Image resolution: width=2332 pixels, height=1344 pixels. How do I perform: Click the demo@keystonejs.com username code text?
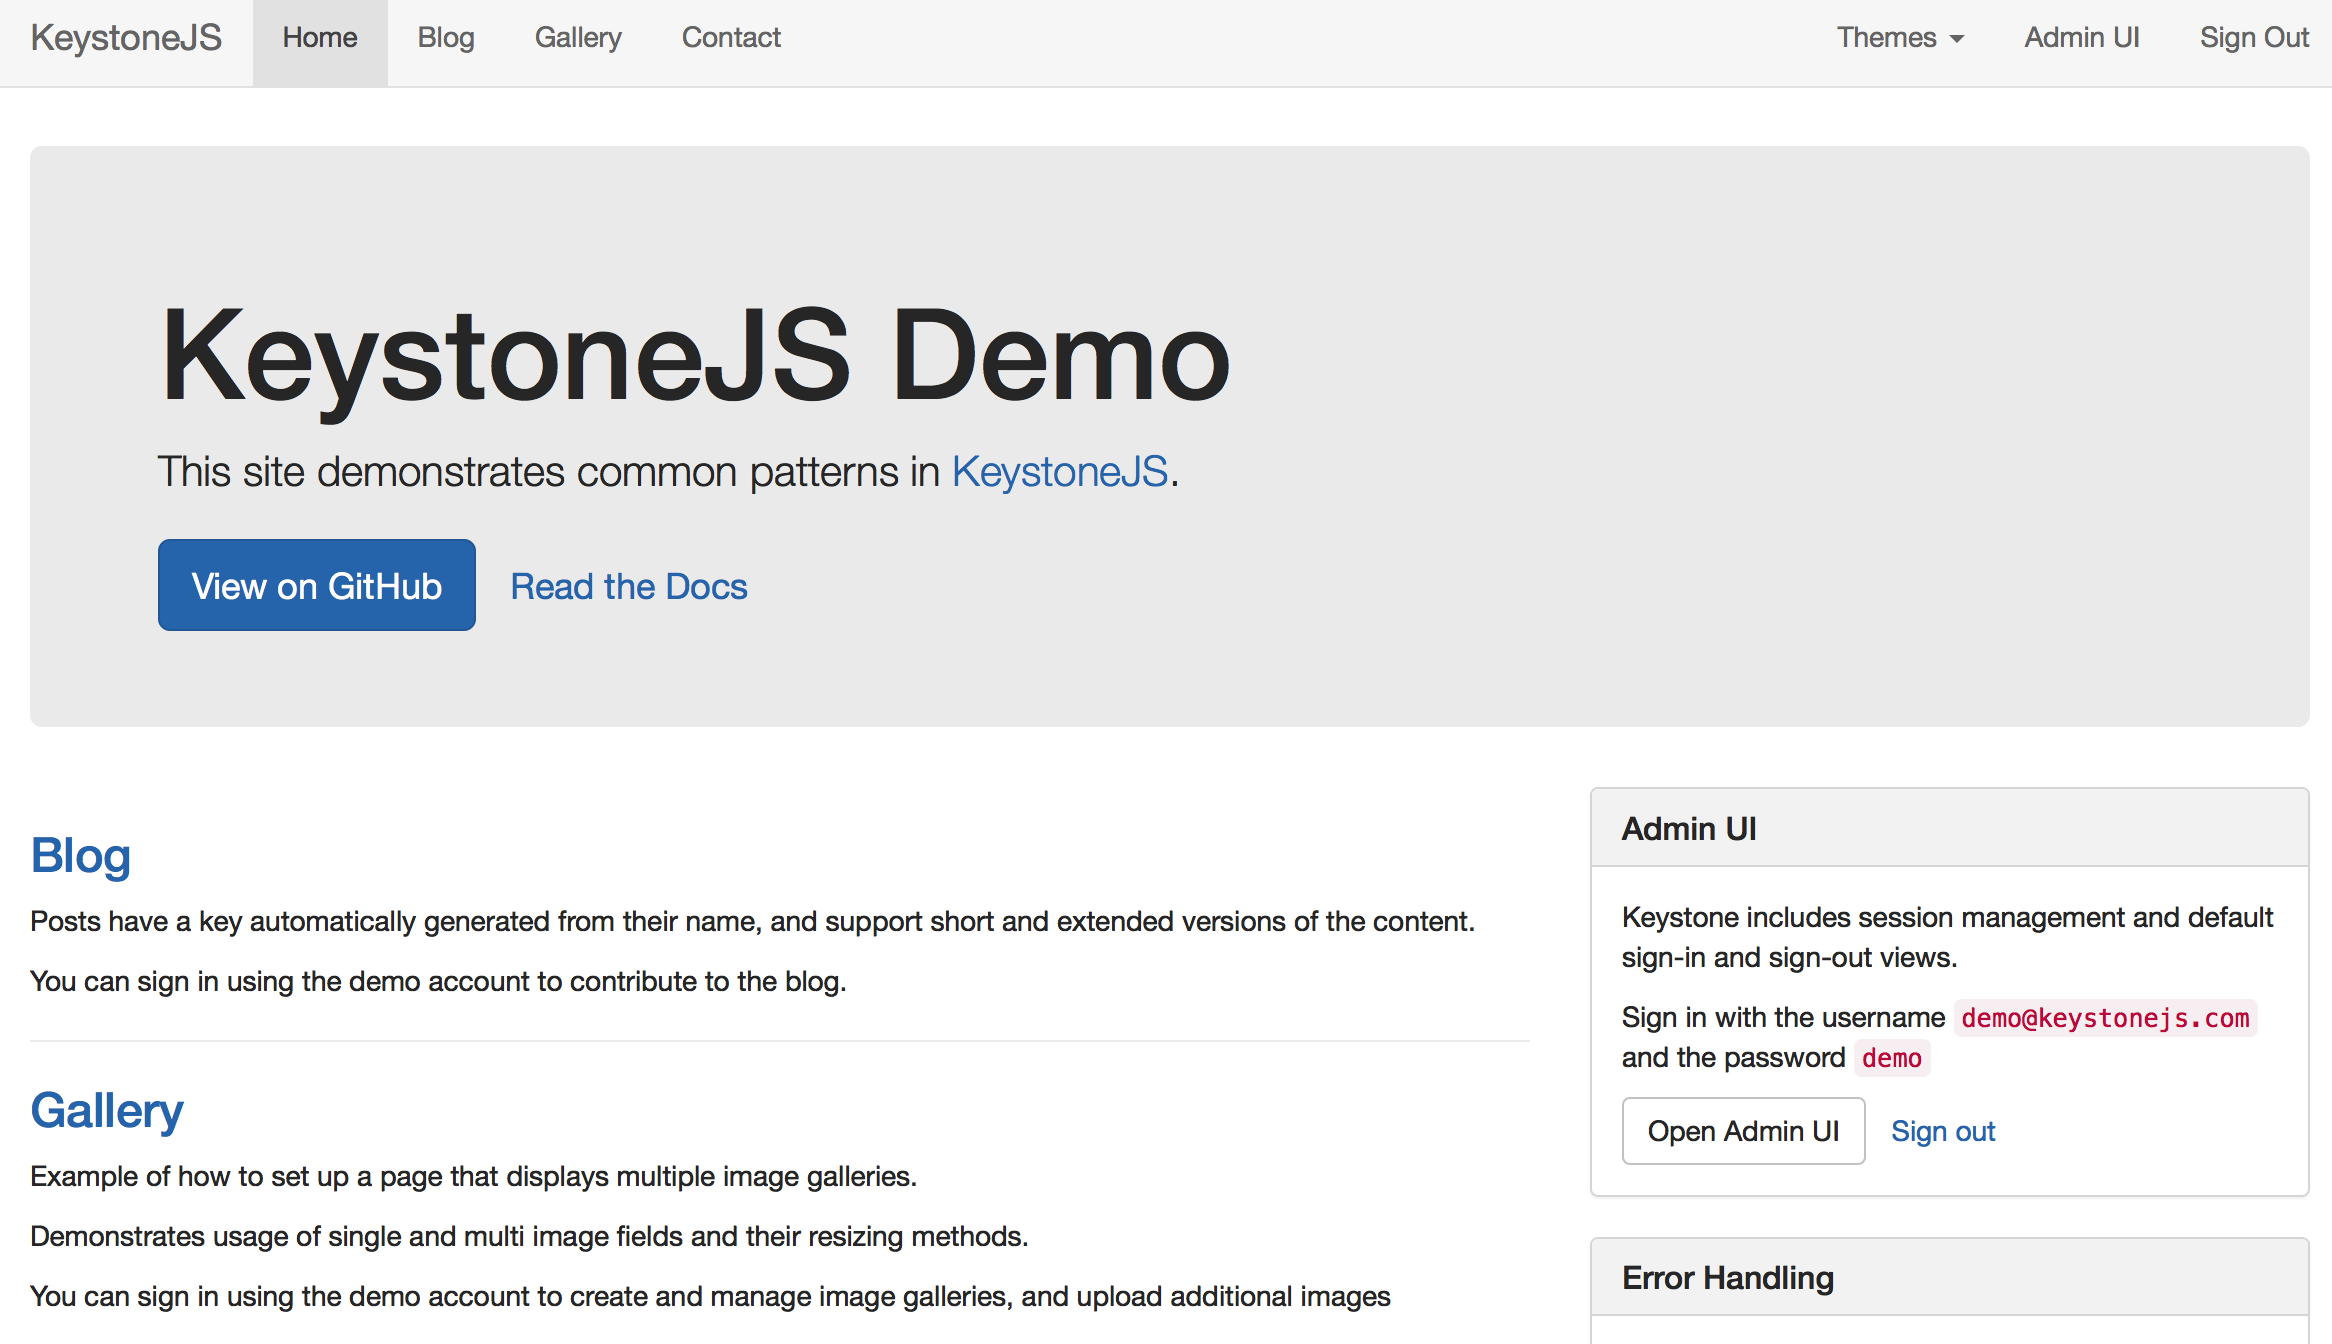coord(2105,1018)
